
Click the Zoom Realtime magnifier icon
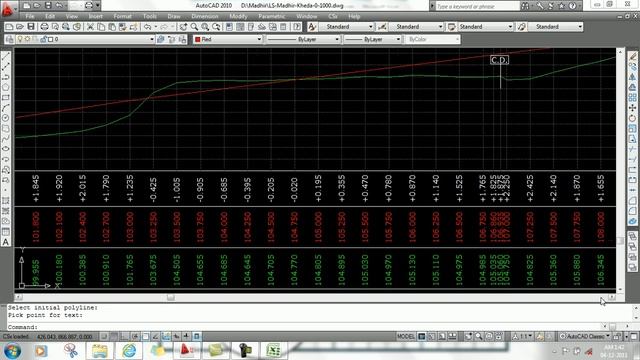tap(194, 27)
